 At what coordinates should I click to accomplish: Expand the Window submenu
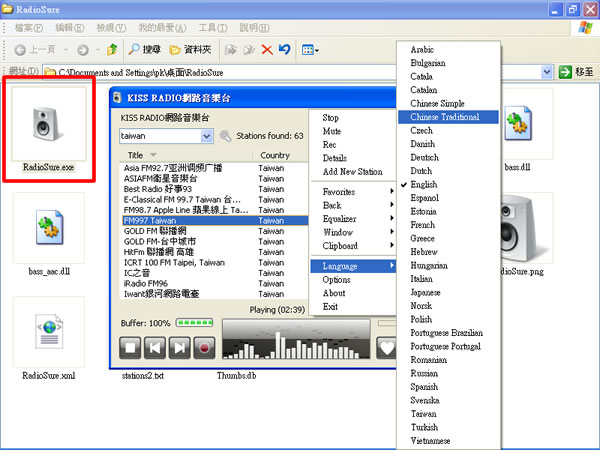click(x=353, y=232)
